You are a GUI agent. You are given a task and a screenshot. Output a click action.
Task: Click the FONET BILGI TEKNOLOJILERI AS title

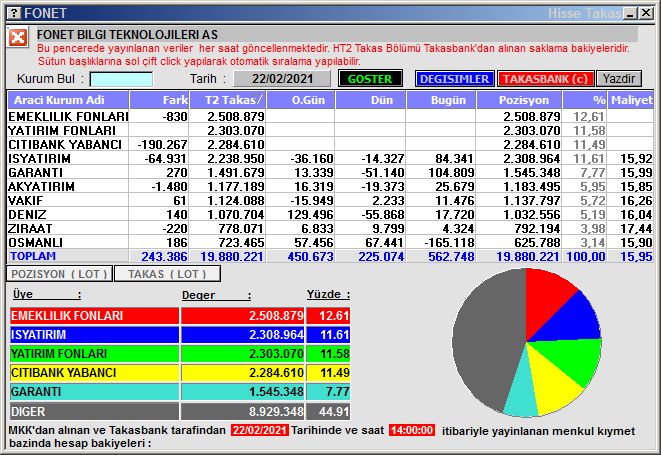127,35
